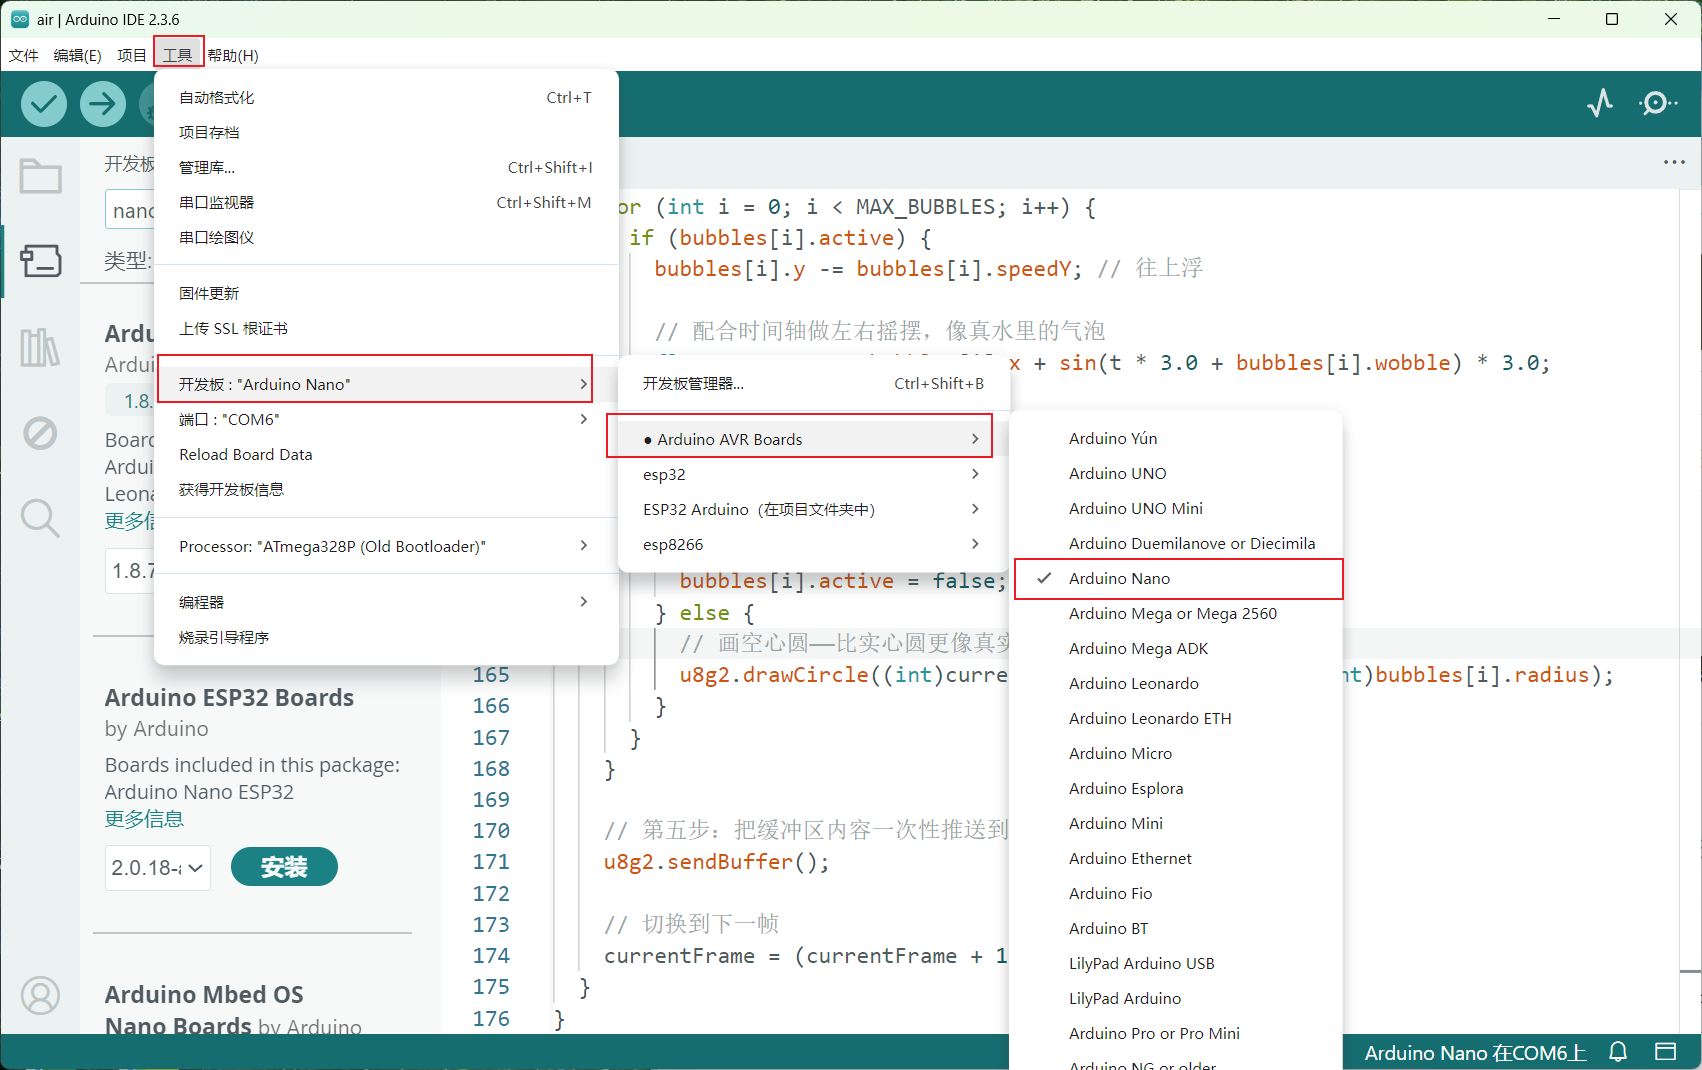
Task: Select Arduino BT board
Action: click(x=1176, y=928)
